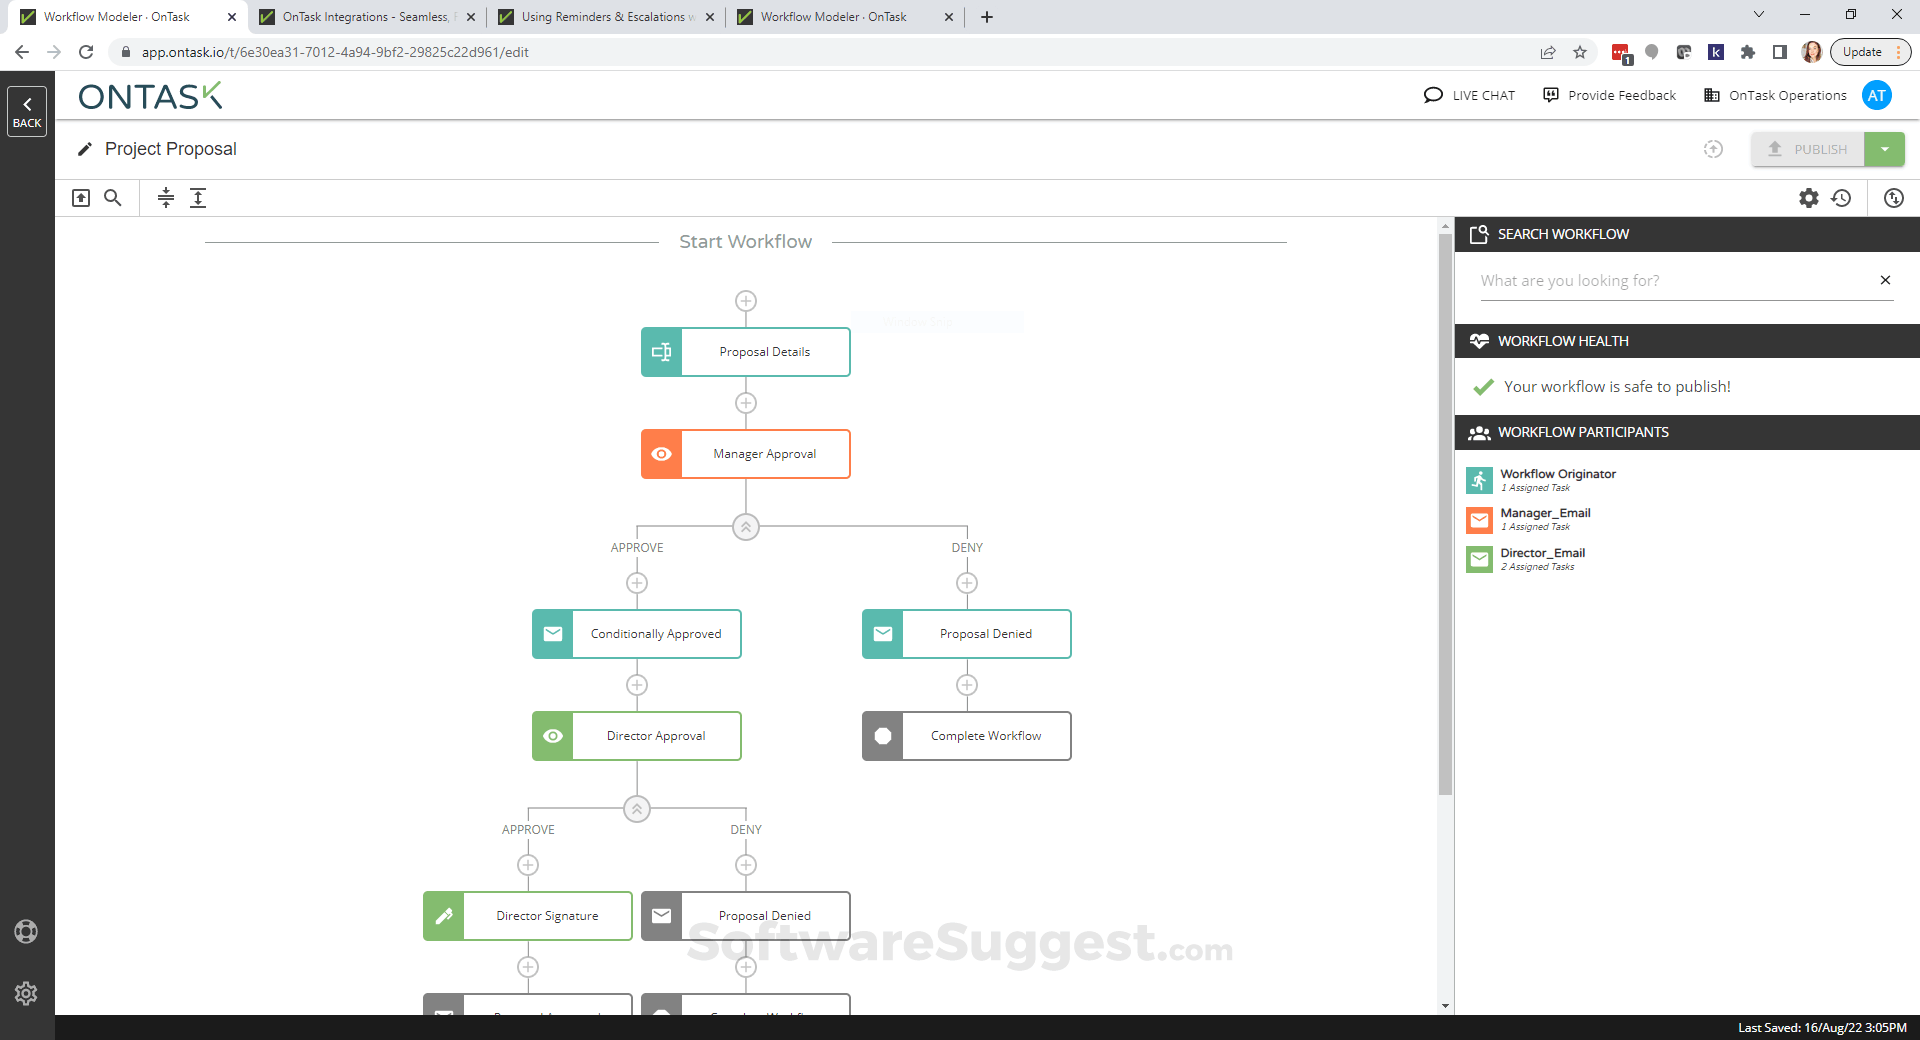The width and height of the screenshot is (1920, 1040).
Task: Open the Publish options dropdown arrow
Action: 1885,148
